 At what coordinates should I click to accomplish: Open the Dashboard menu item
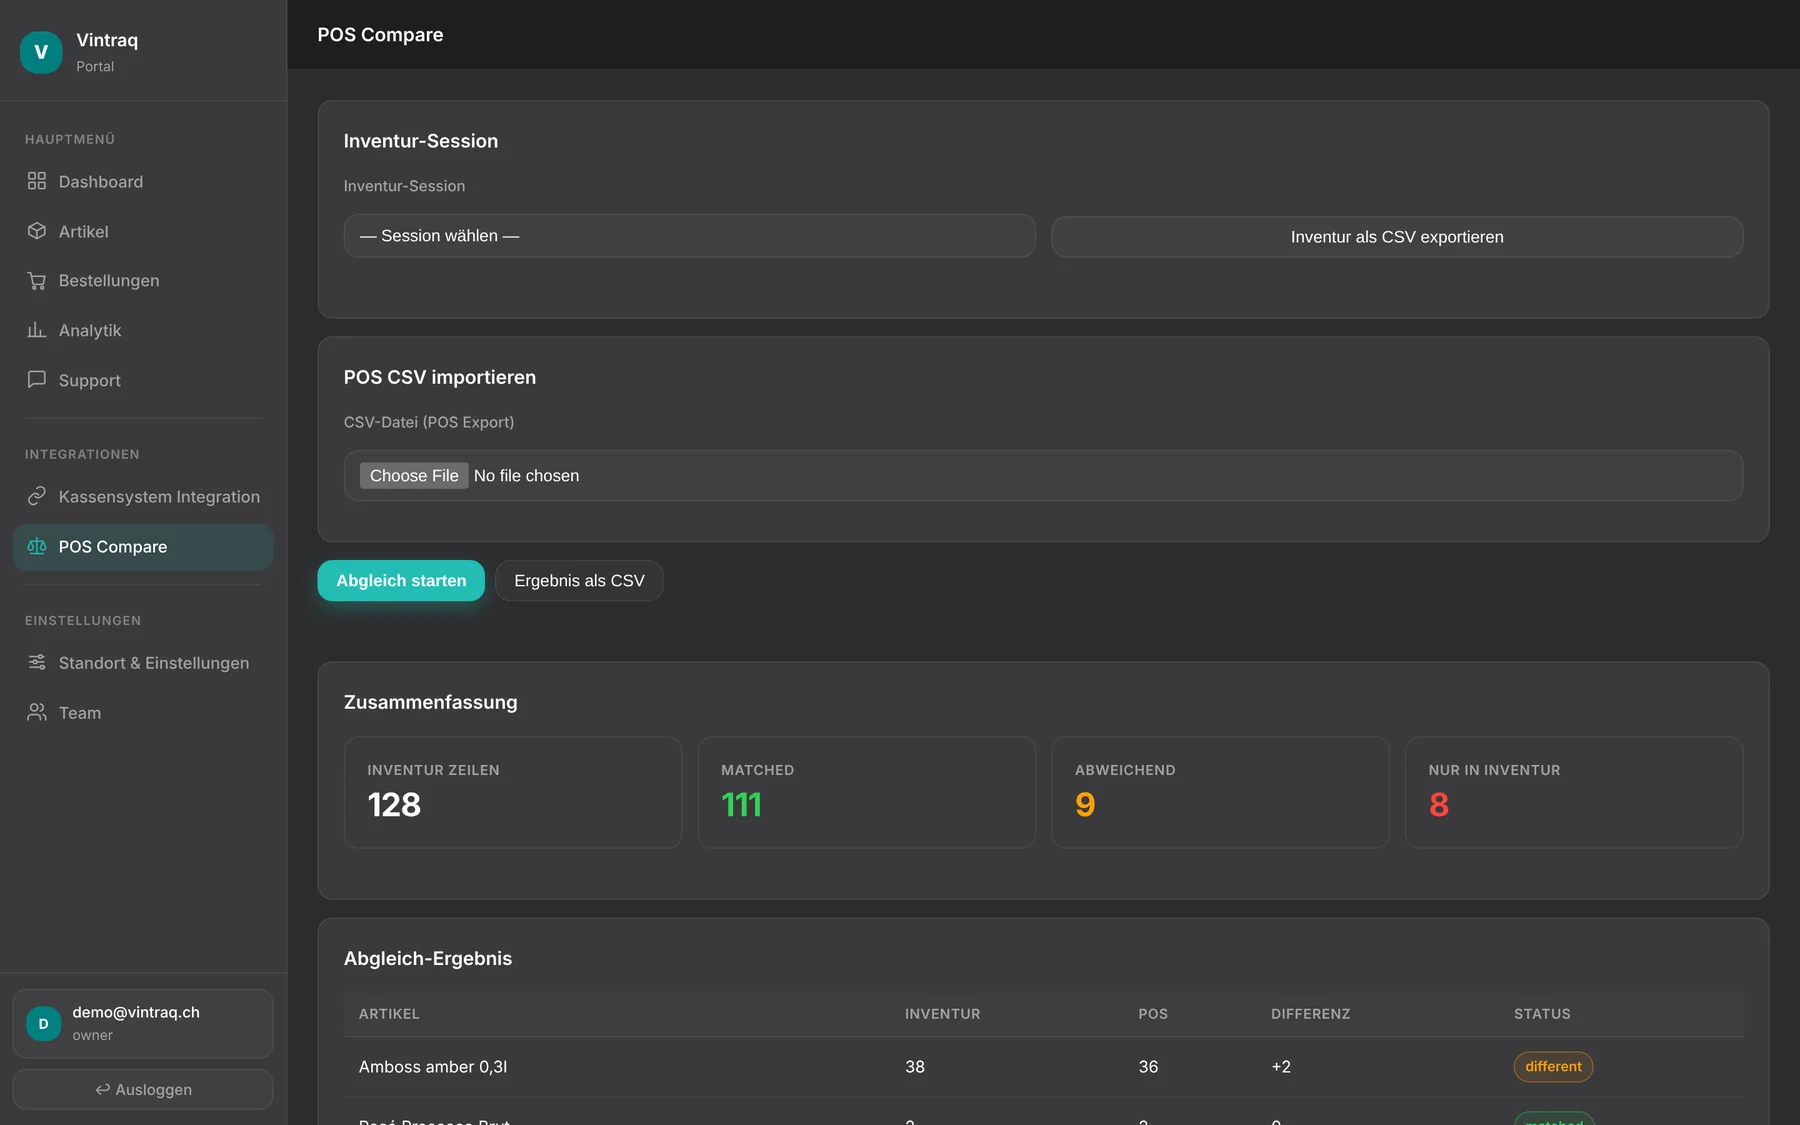[x=143, y=182]
